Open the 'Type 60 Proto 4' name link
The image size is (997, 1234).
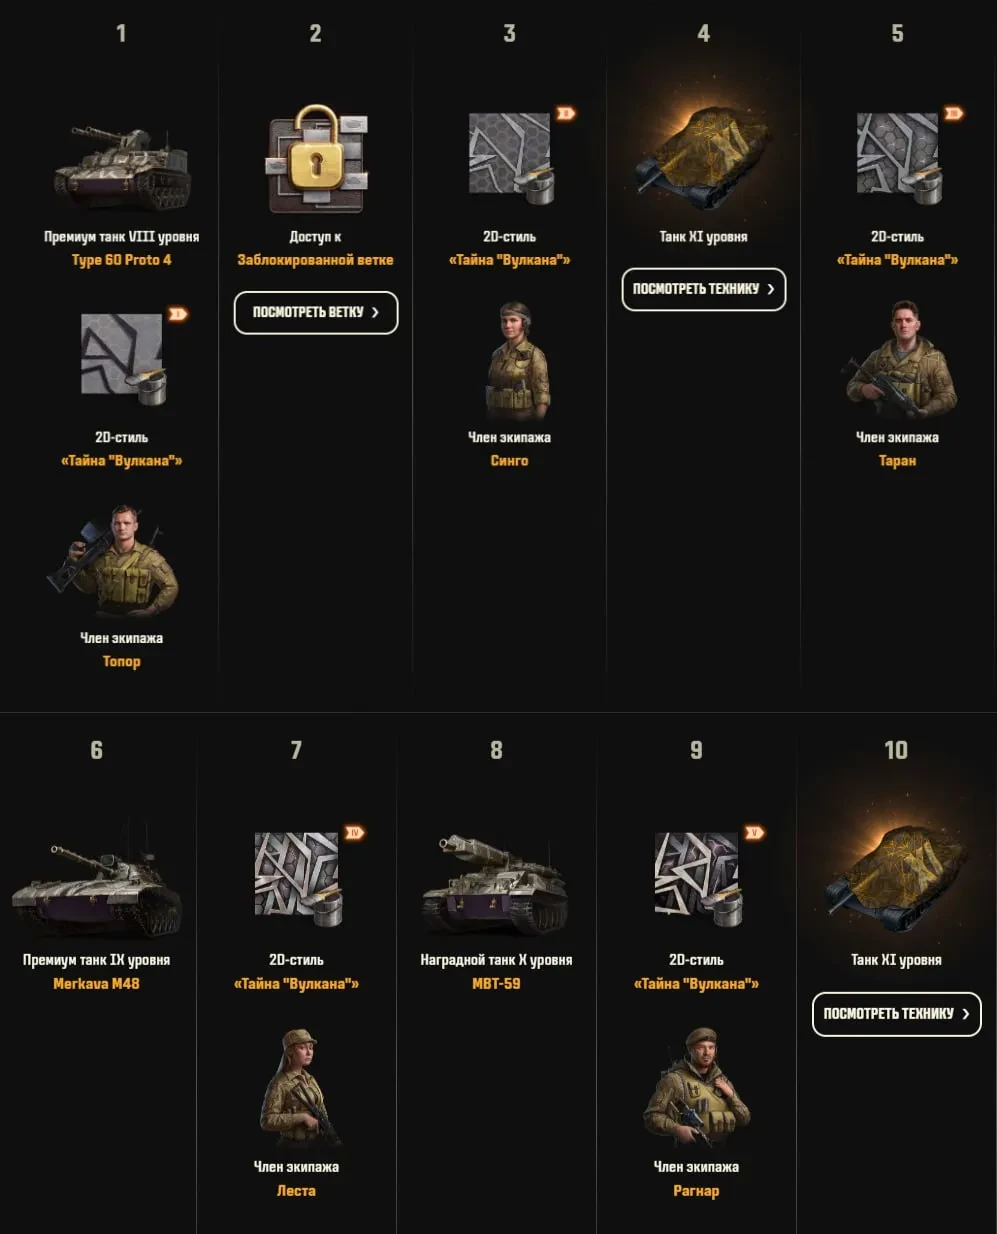coord(121,260)
